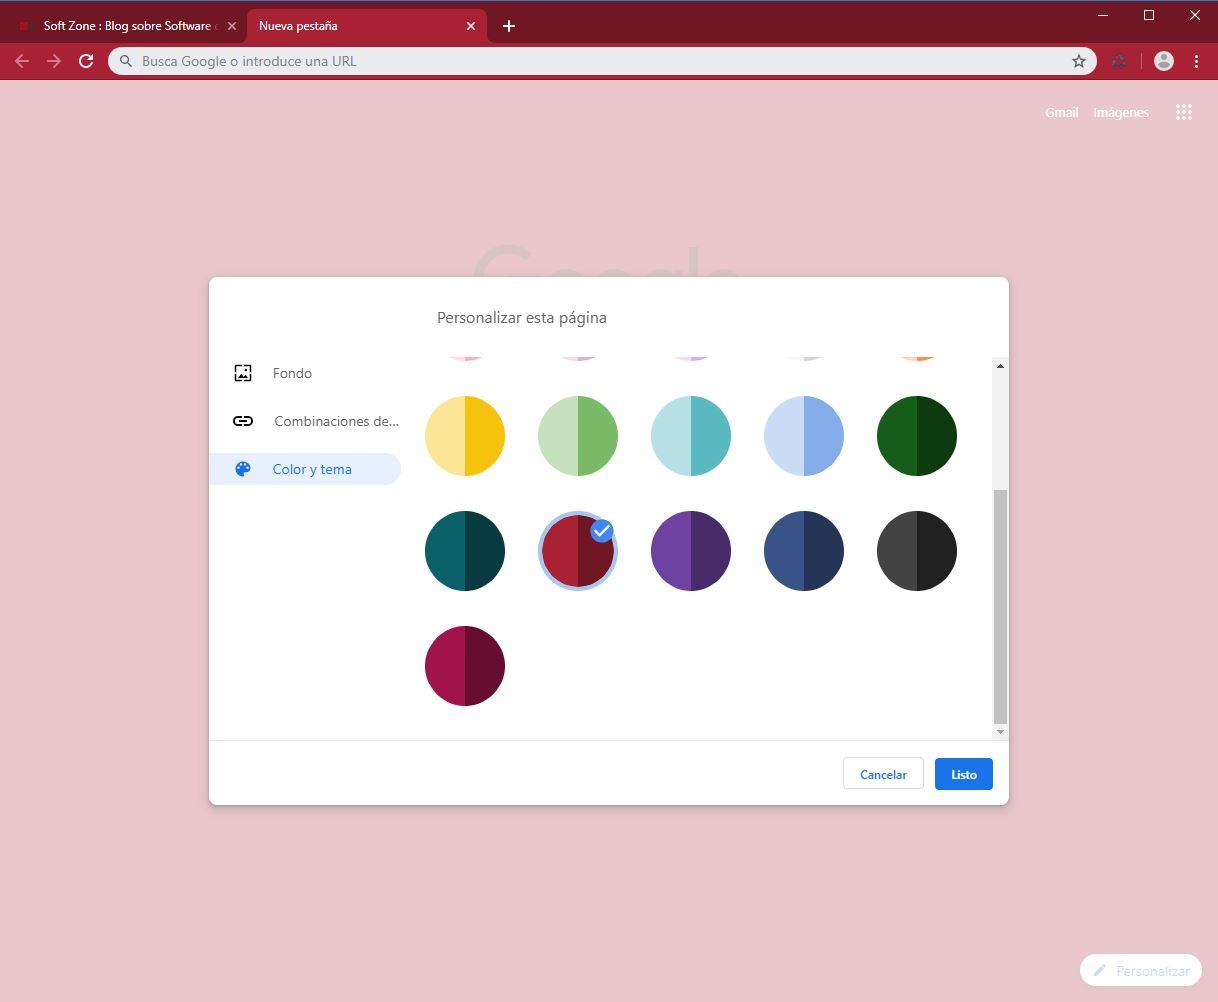Select the Nueva pestaña tab
Image resolution: width=1218 pixels, height=1002 pixels.
(x=366, y=26)
